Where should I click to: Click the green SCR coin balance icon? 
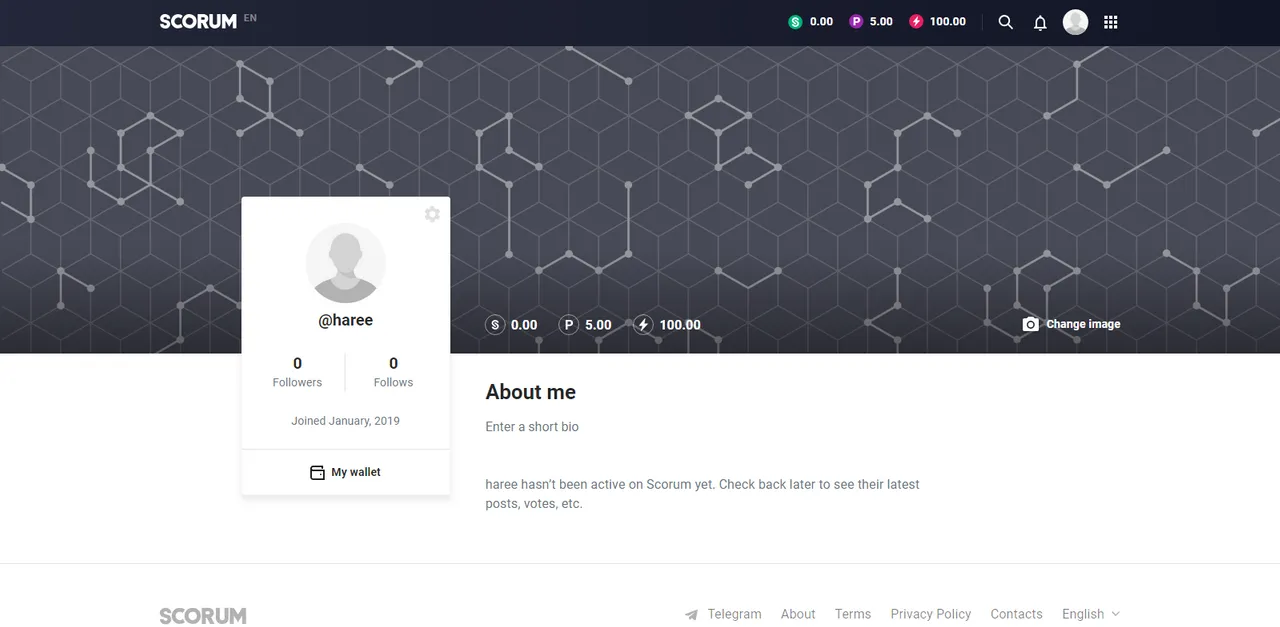click(x=795, y=21)
